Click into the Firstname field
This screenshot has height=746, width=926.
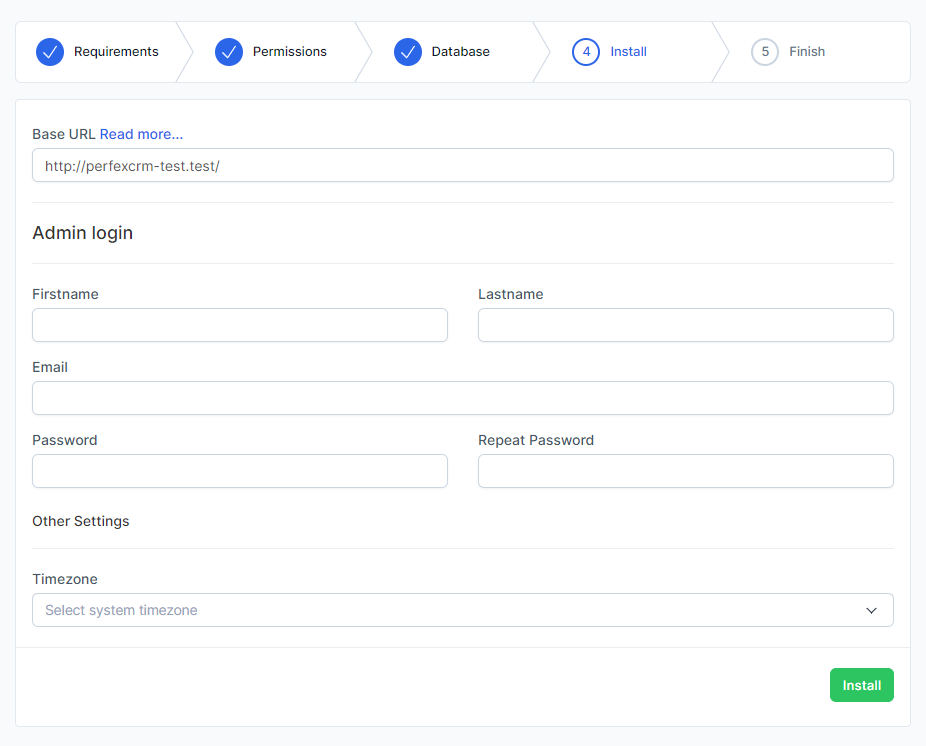pos(240,325)
